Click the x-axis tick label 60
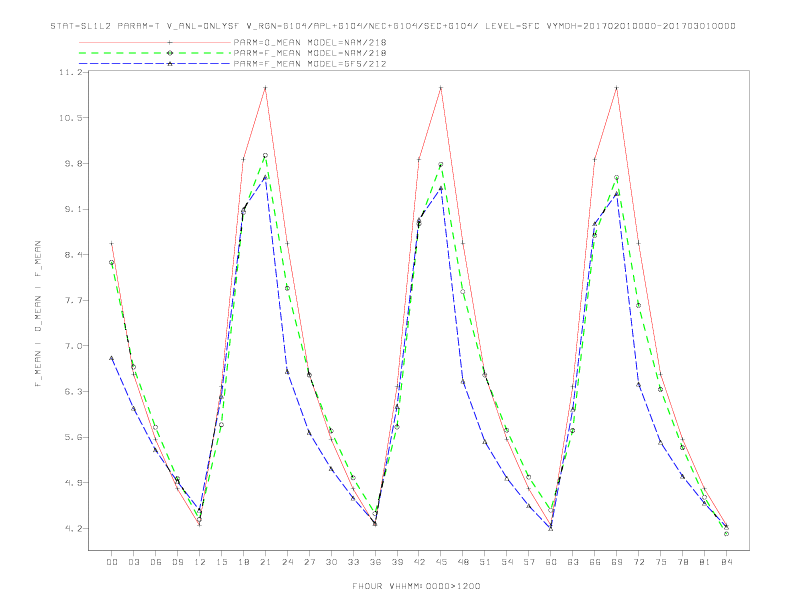 tap(551, 562)
